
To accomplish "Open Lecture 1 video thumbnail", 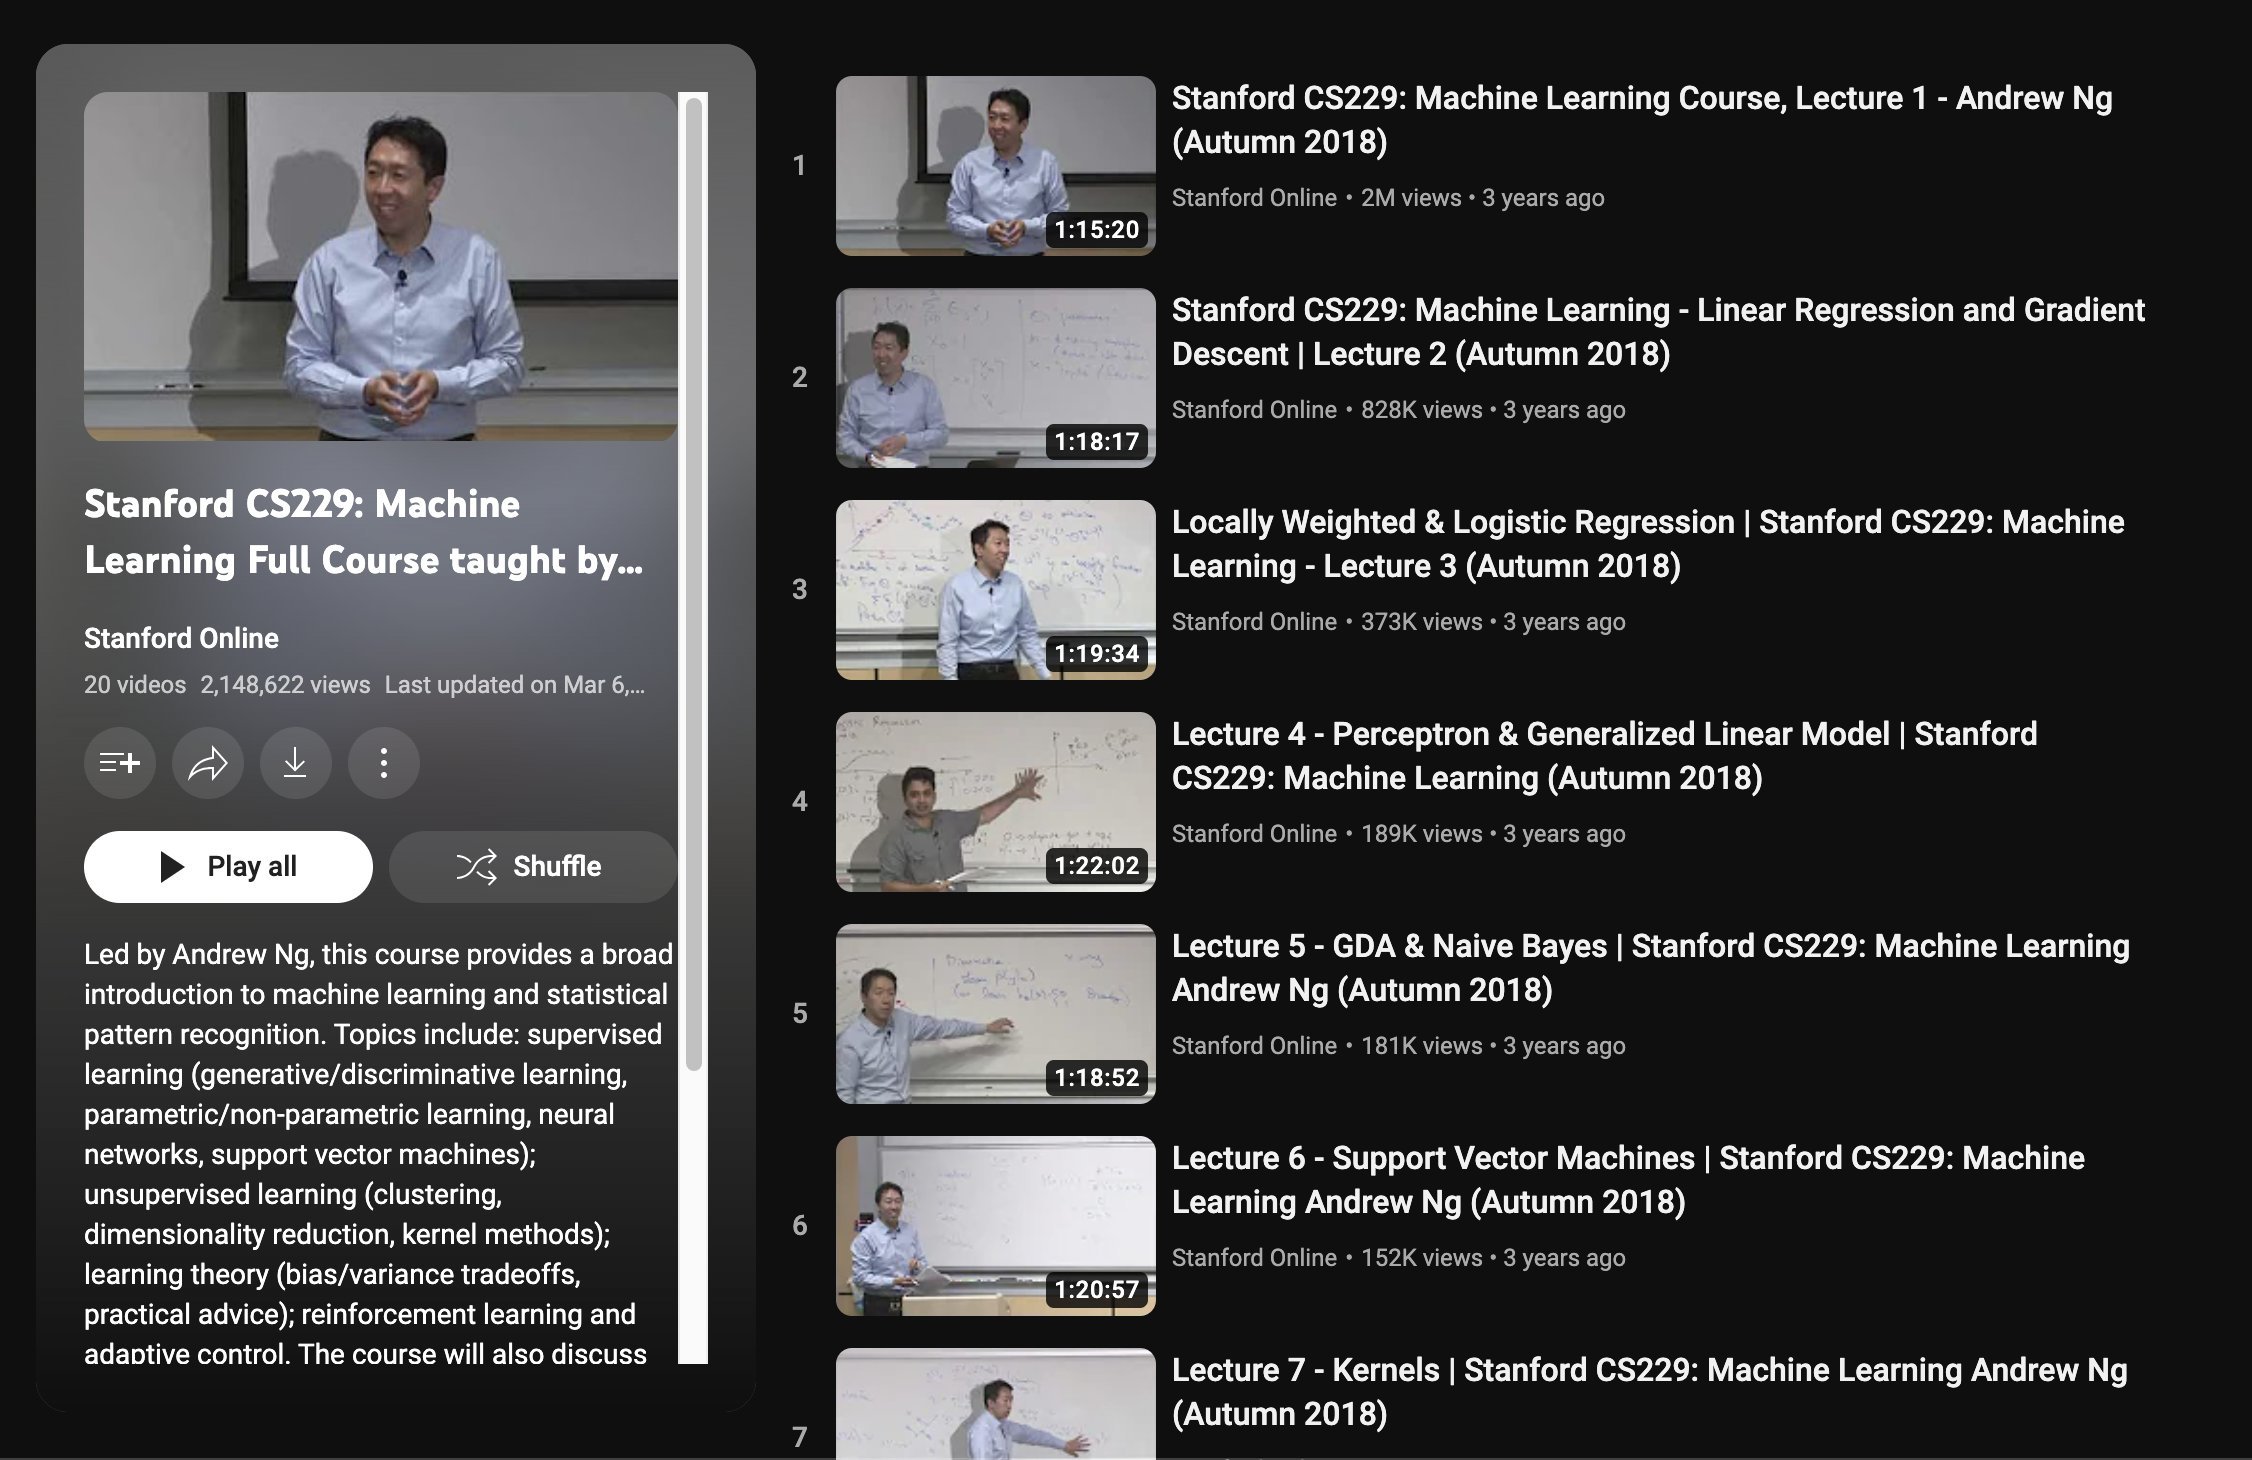I will pyautogui.click(x=995, y=165).
